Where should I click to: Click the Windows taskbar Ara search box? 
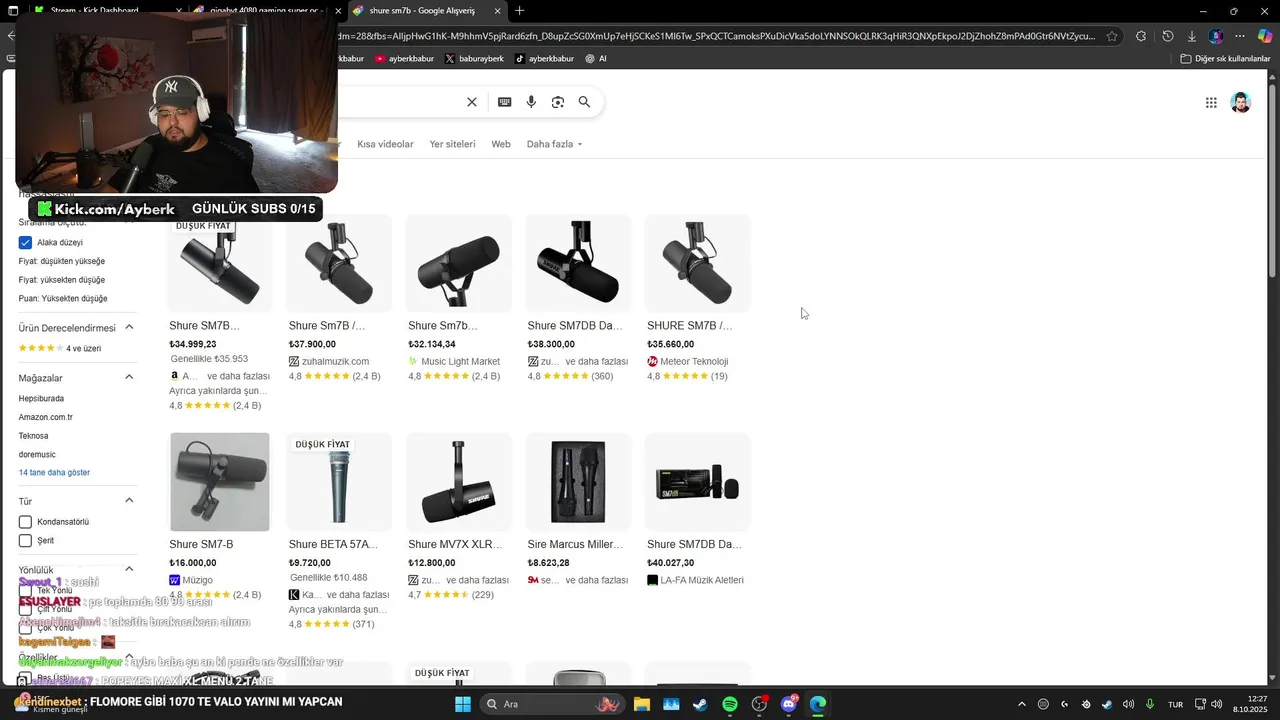pos(553,704)
